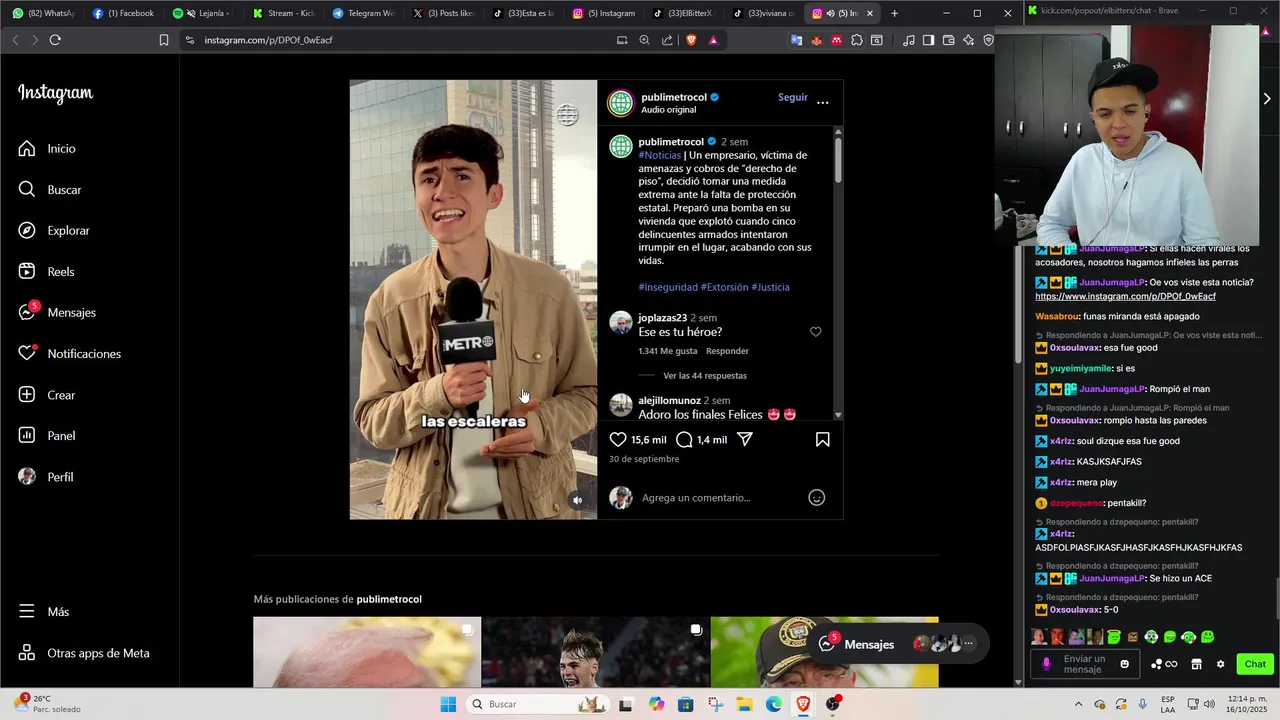Open #Extorsión hashtag link
1280x720 pixels.
point(725,287)
